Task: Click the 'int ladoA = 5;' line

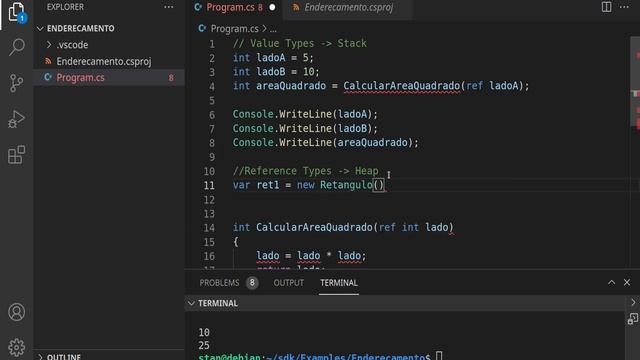Action: [273, 58]
